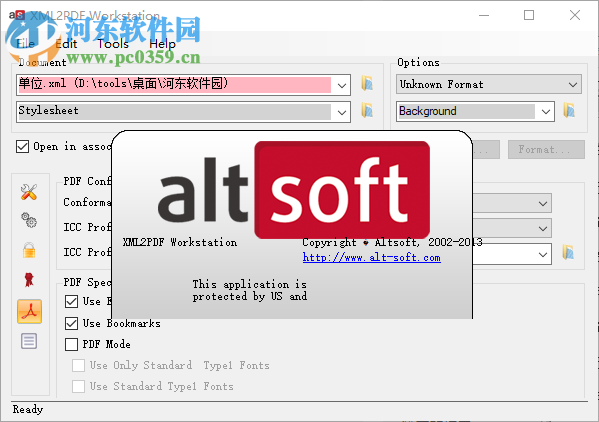The image size is (599, 422).
Task: Open security padlock sidebar icon
Action: pyautogui.click(x=29, y=250)
